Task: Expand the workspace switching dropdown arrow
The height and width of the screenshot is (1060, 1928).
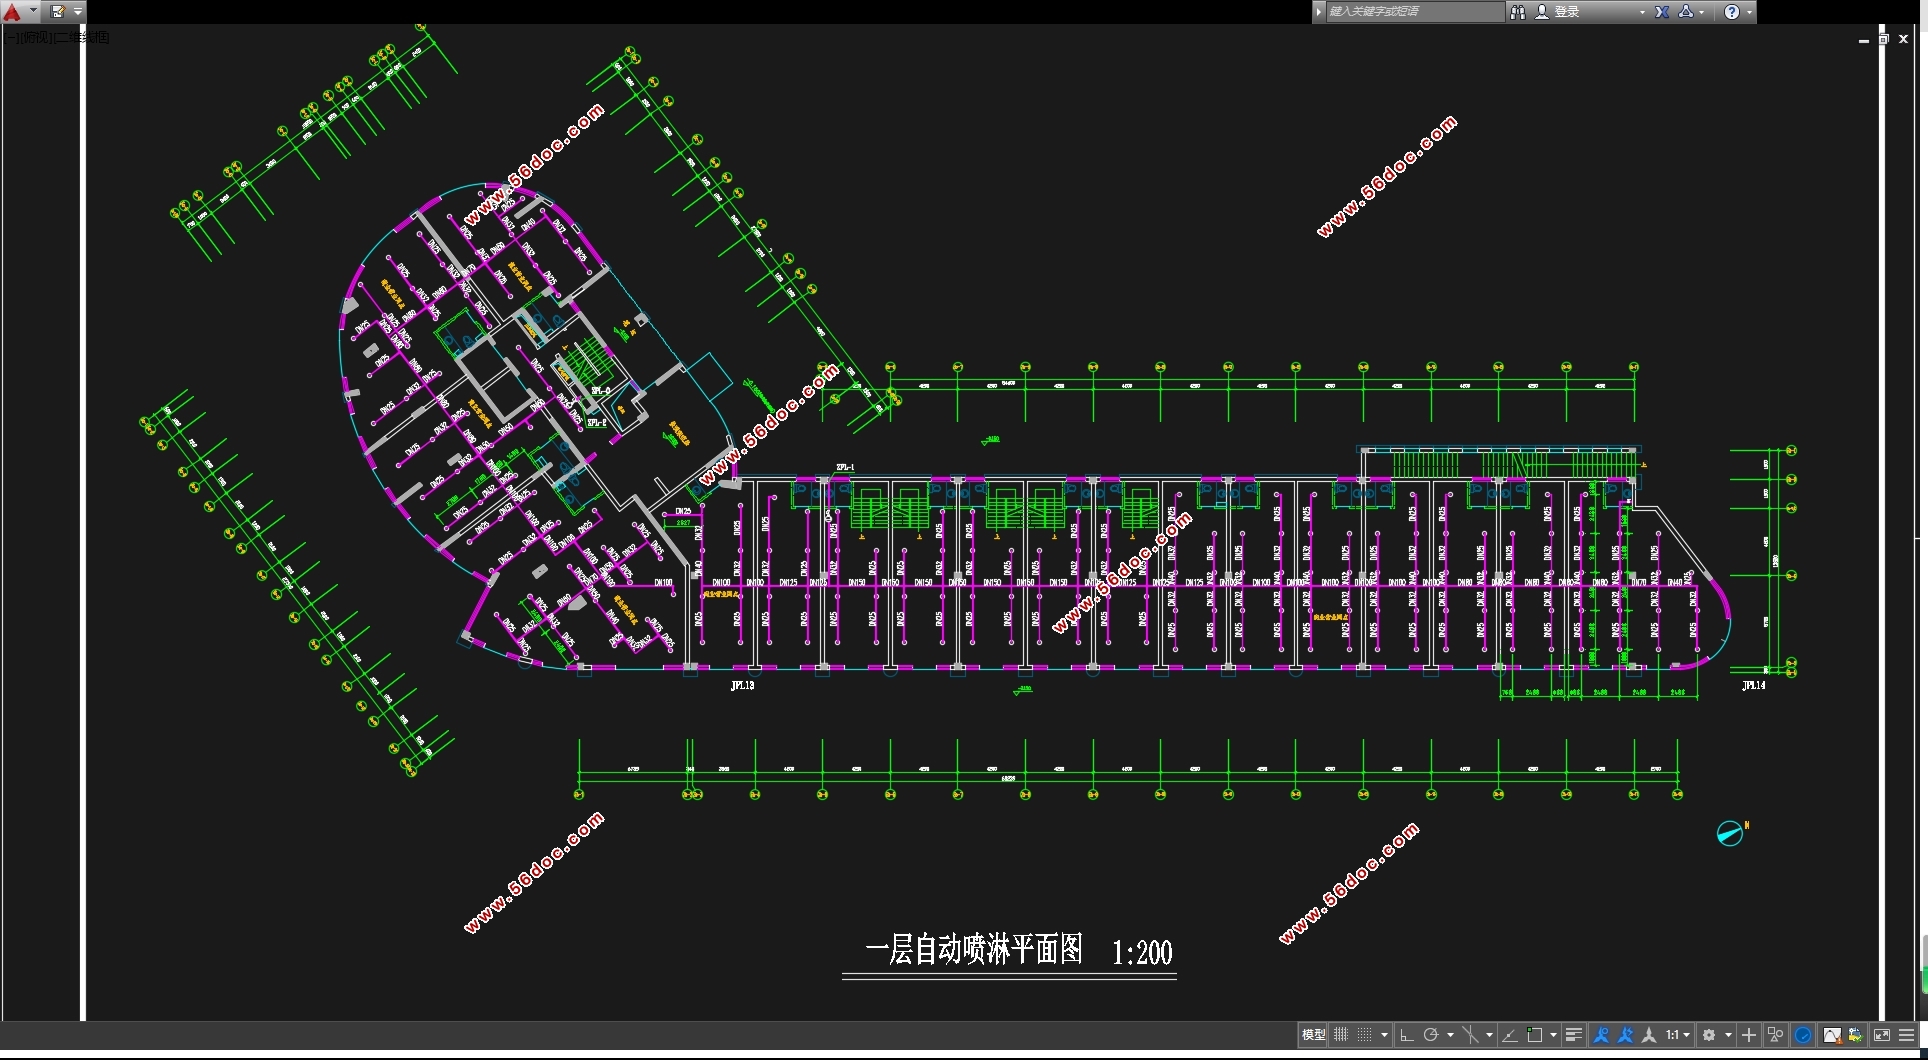Action: (x=1728, y=1035)
